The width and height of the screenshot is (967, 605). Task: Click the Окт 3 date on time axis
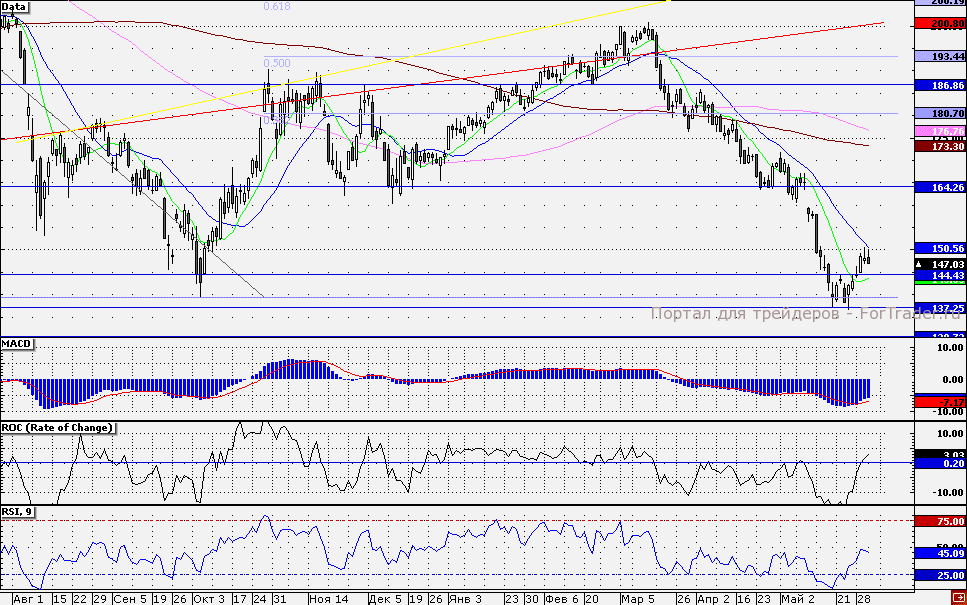pos(208,598)
